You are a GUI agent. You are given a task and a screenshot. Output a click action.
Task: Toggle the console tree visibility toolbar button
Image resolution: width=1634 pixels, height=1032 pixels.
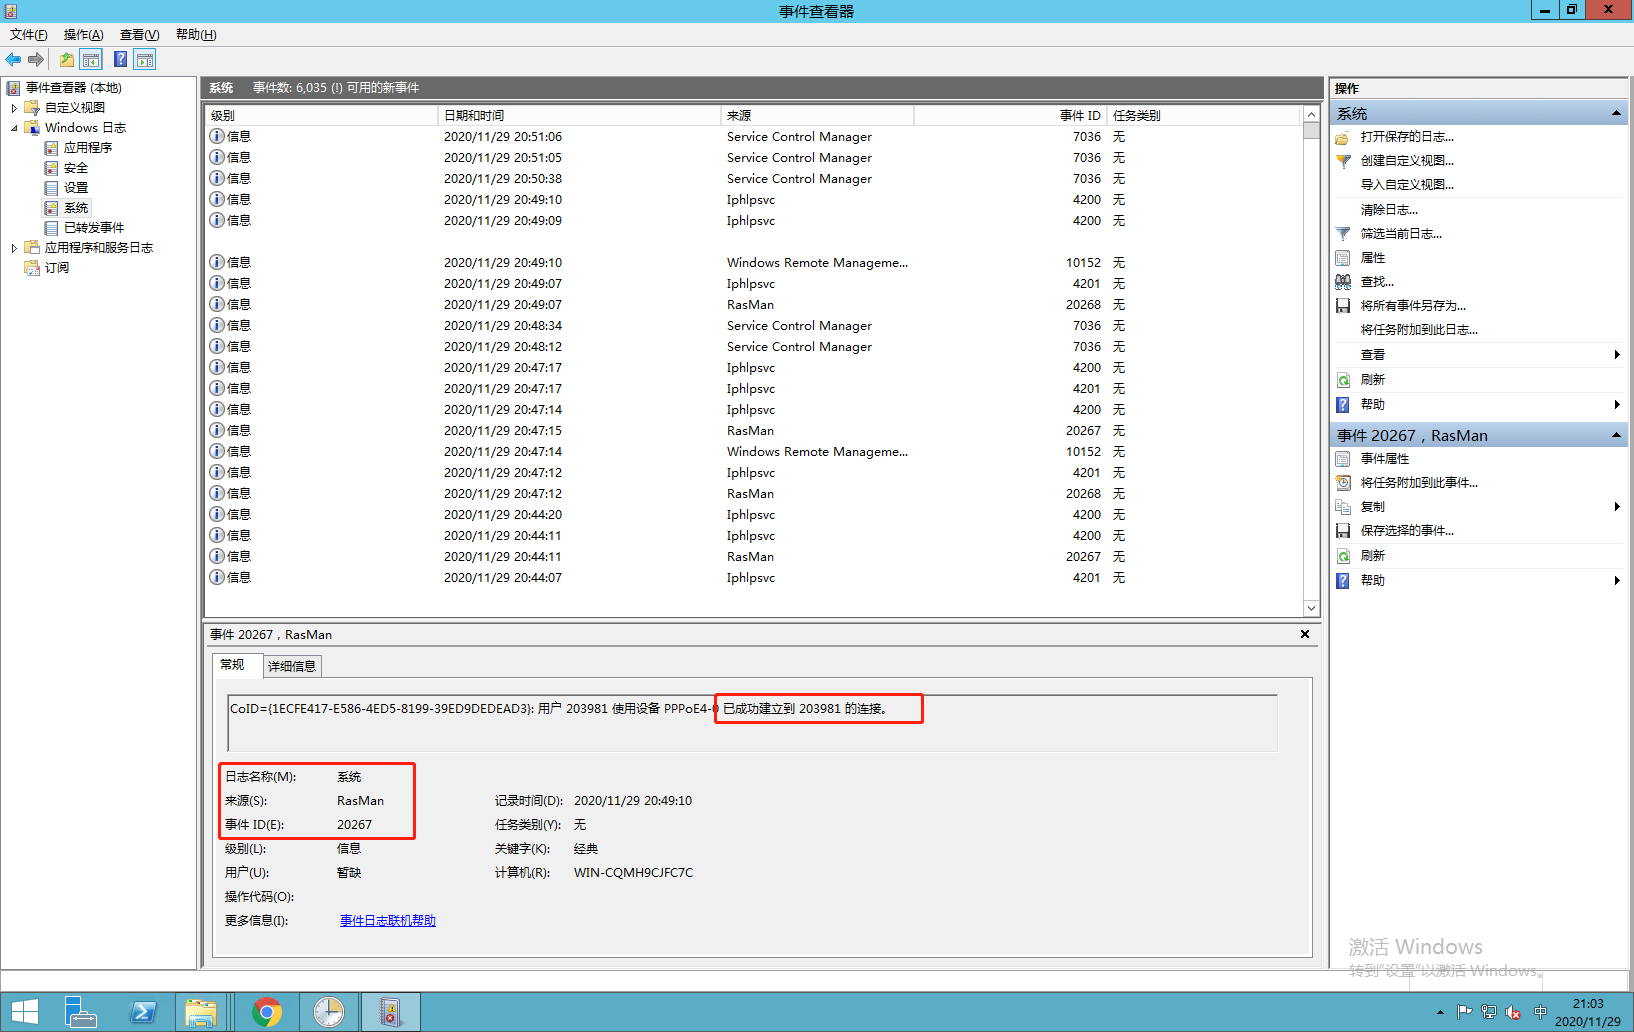tap(91, 59)
